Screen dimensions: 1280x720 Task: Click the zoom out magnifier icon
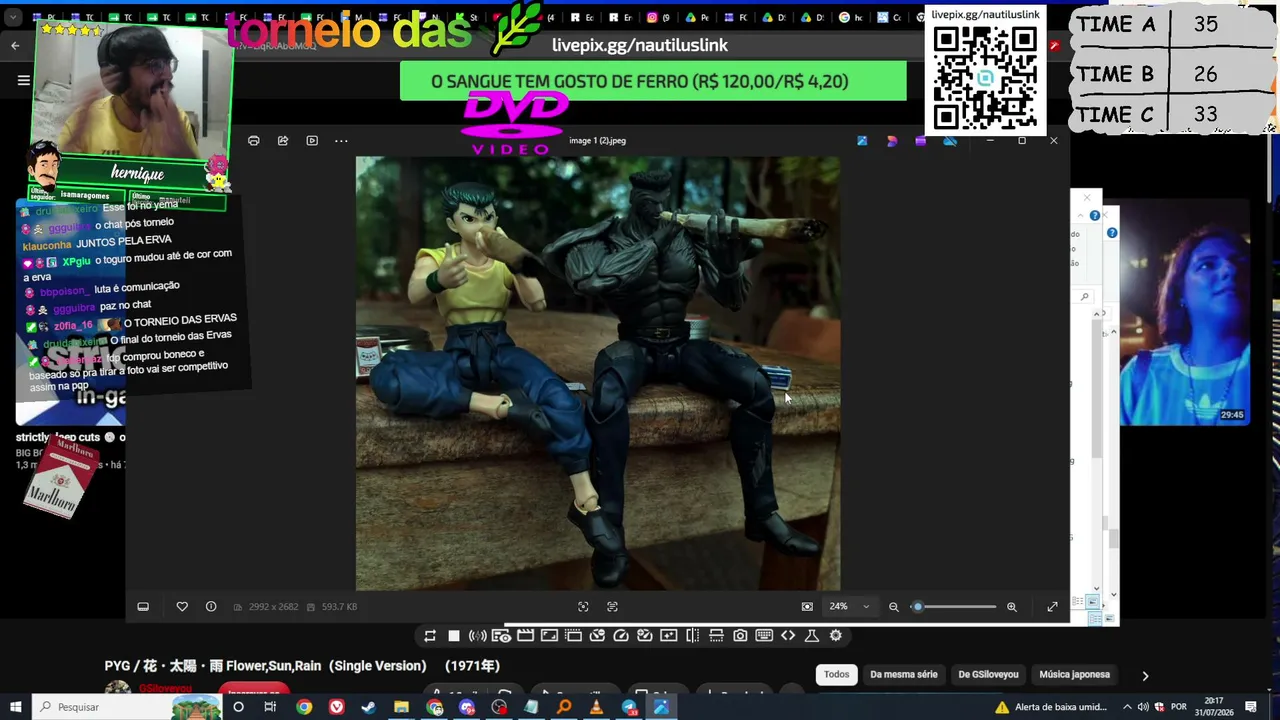[894, 607]
